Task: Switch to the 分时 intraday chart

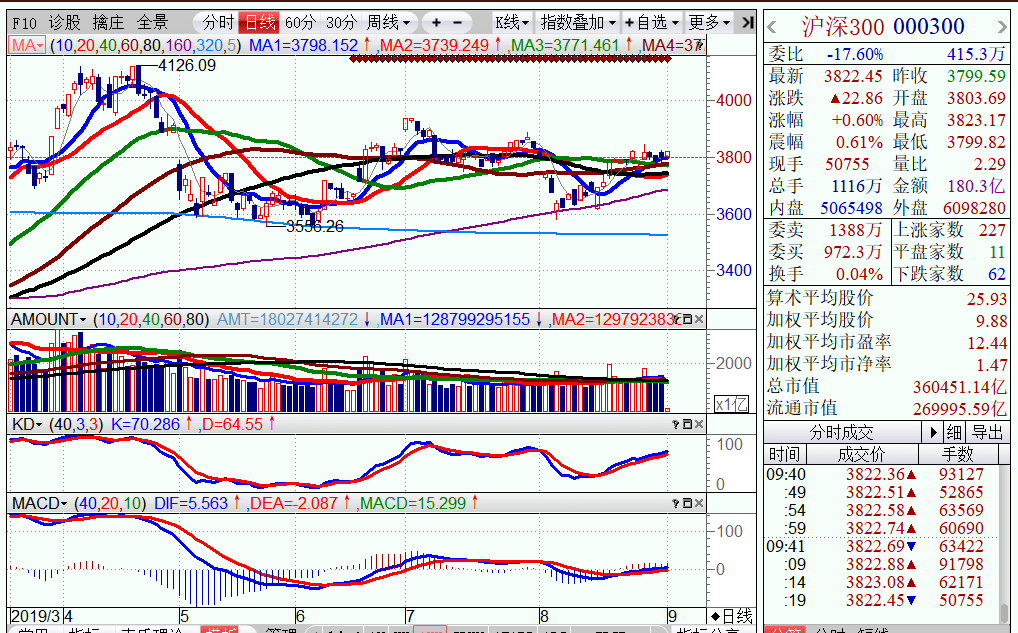Action: point(217,23)
